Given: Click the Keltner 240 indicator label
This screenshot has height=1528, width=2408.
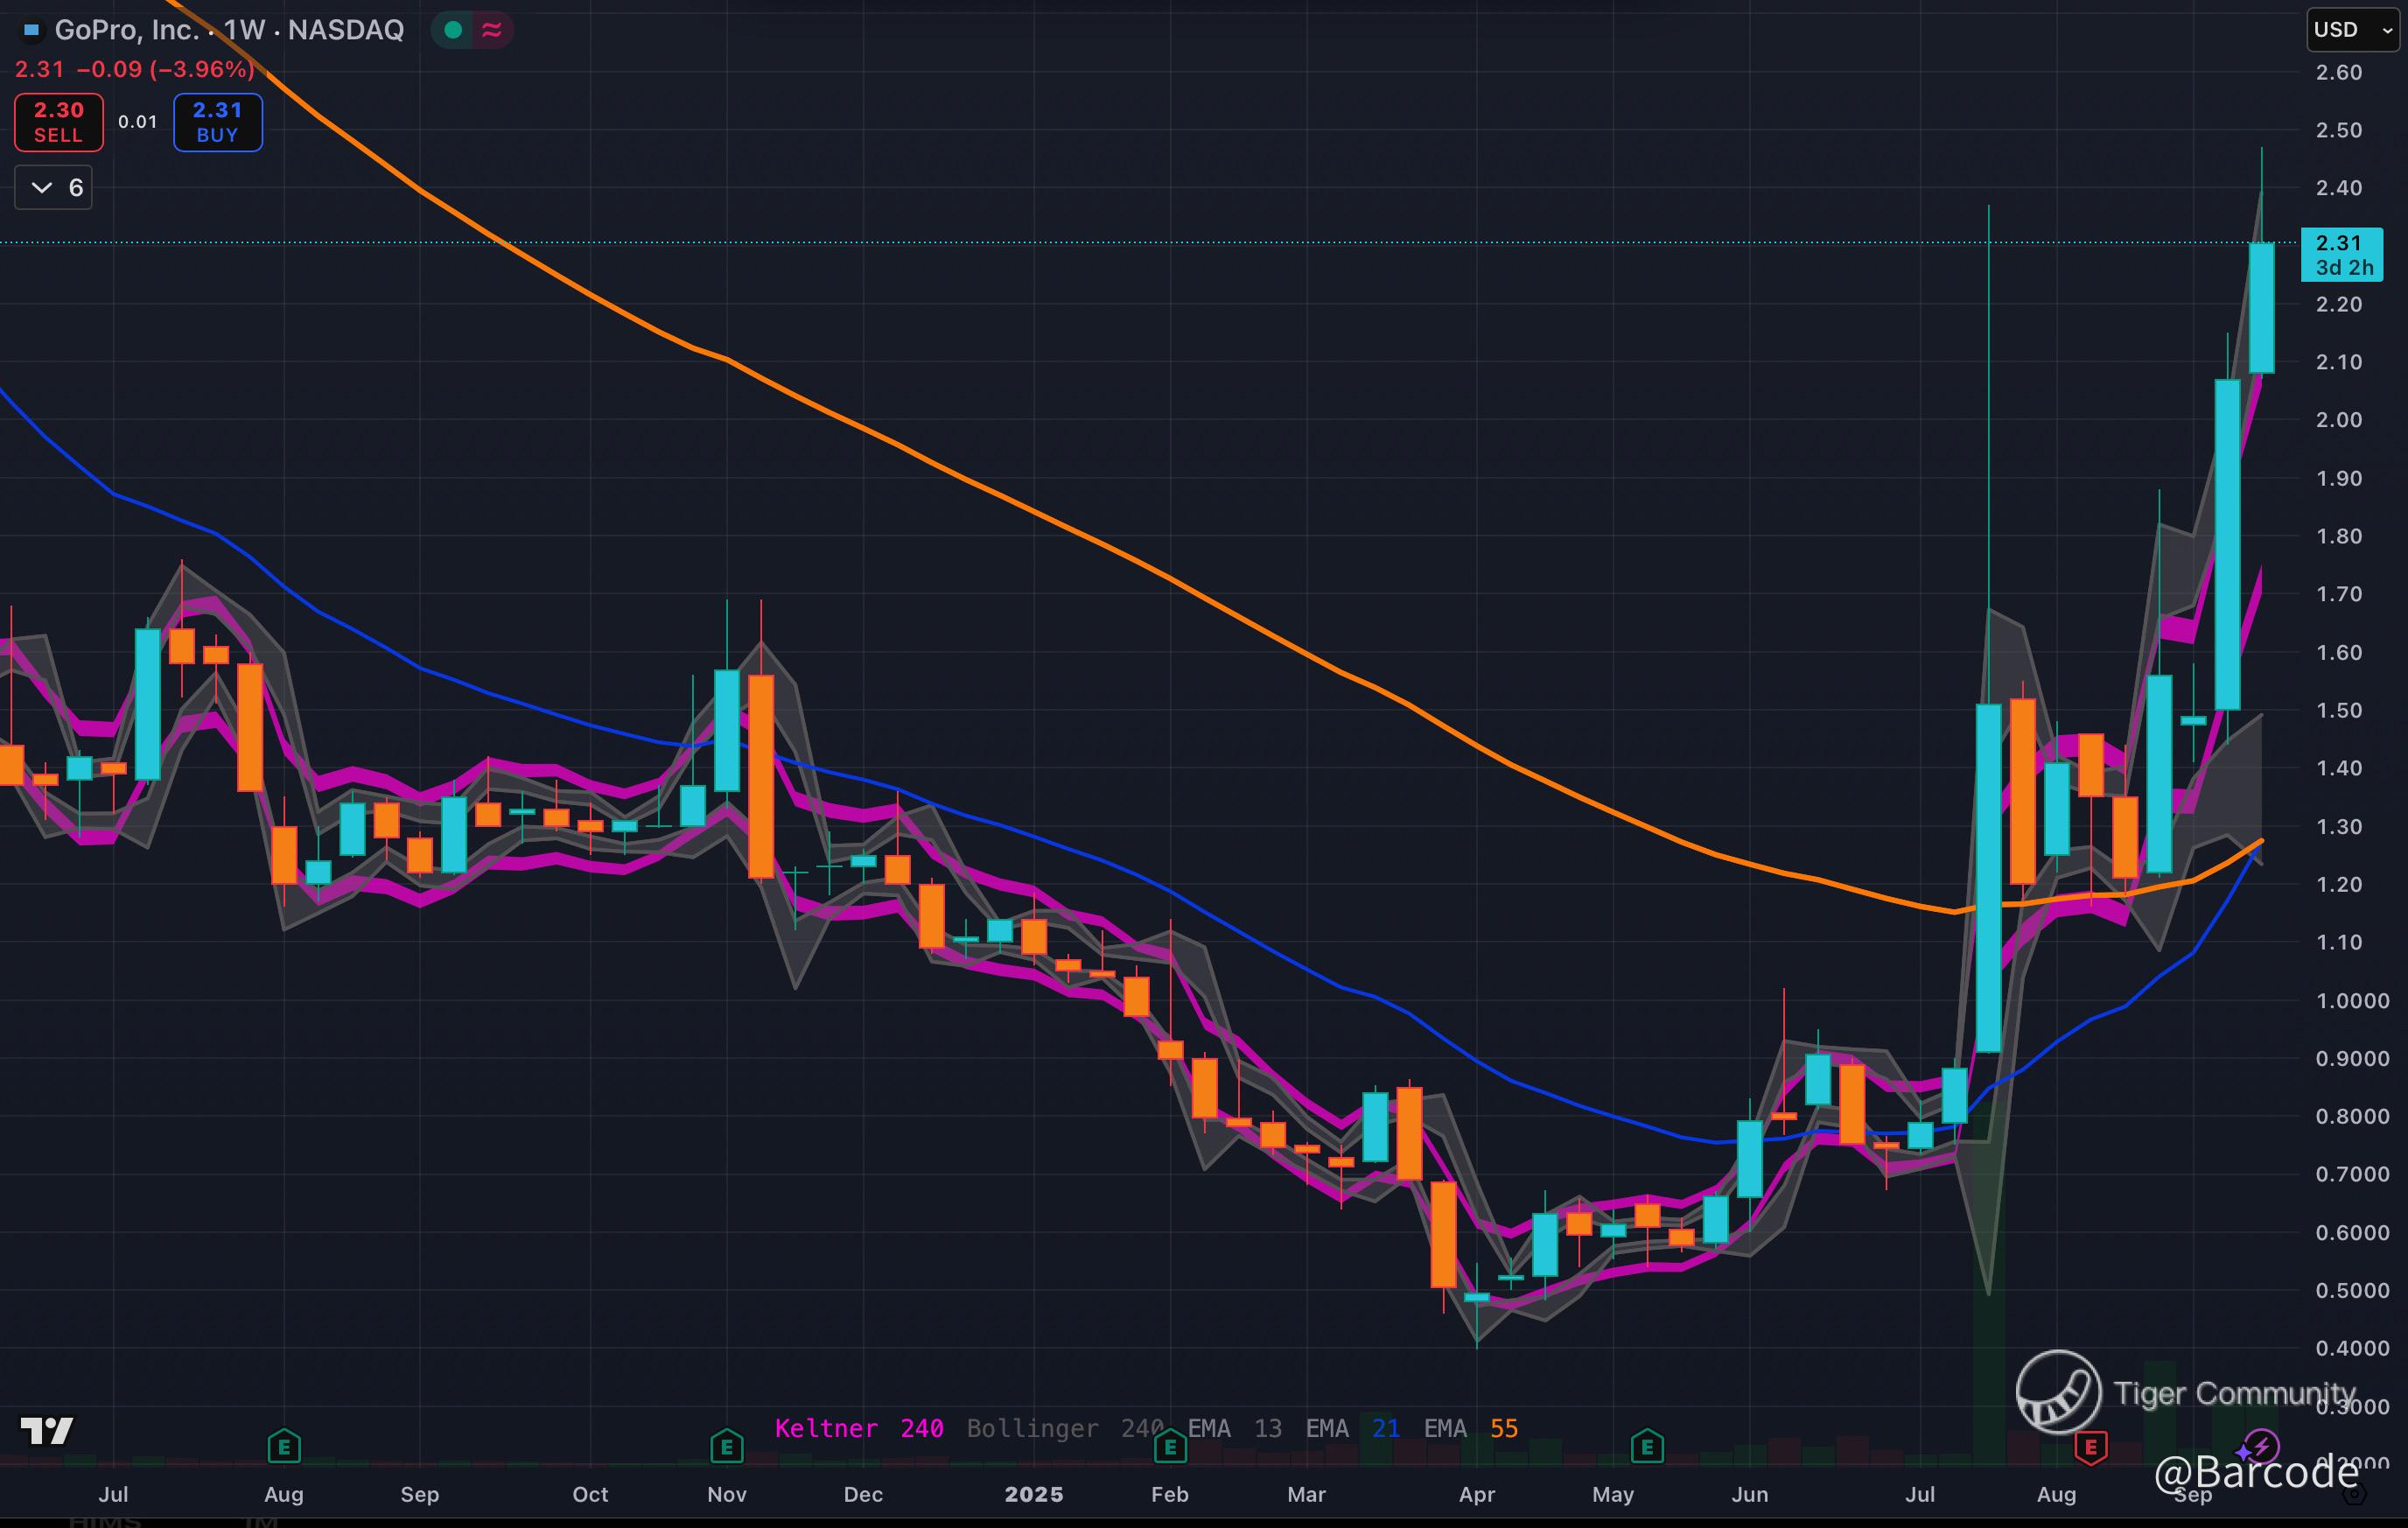Looking at the screenshot, I should pyautogui.click(x=858, y=1428).
